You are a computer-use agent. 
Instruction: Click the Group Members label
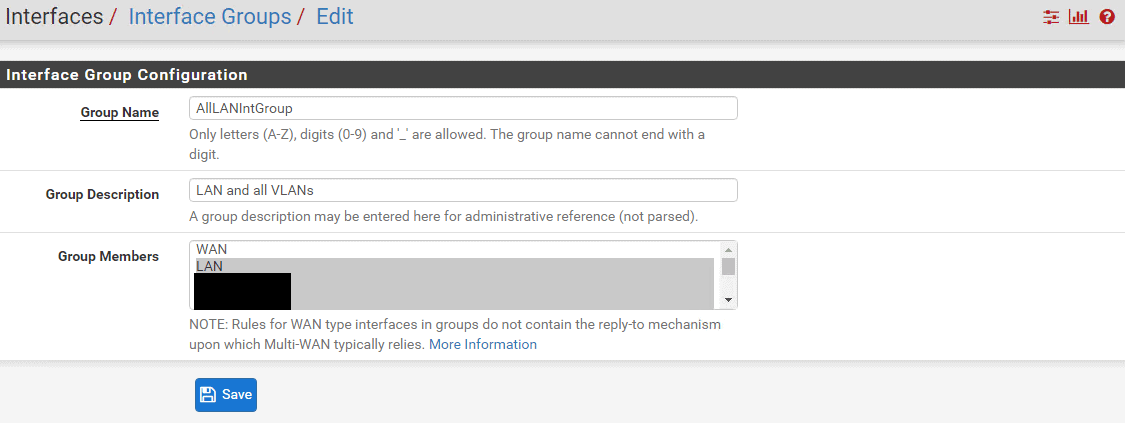point(108,256)
